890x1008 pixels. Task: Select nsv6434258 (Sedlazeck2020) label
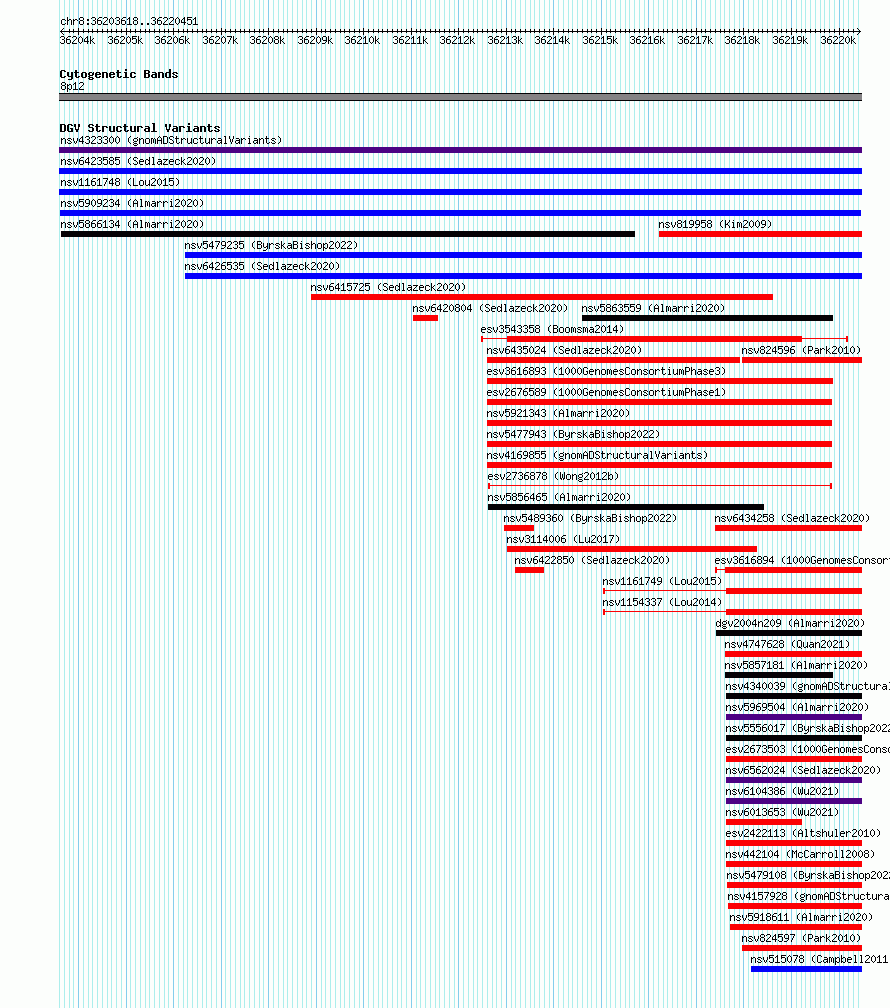pyautogui.click(x=792, y=518)
